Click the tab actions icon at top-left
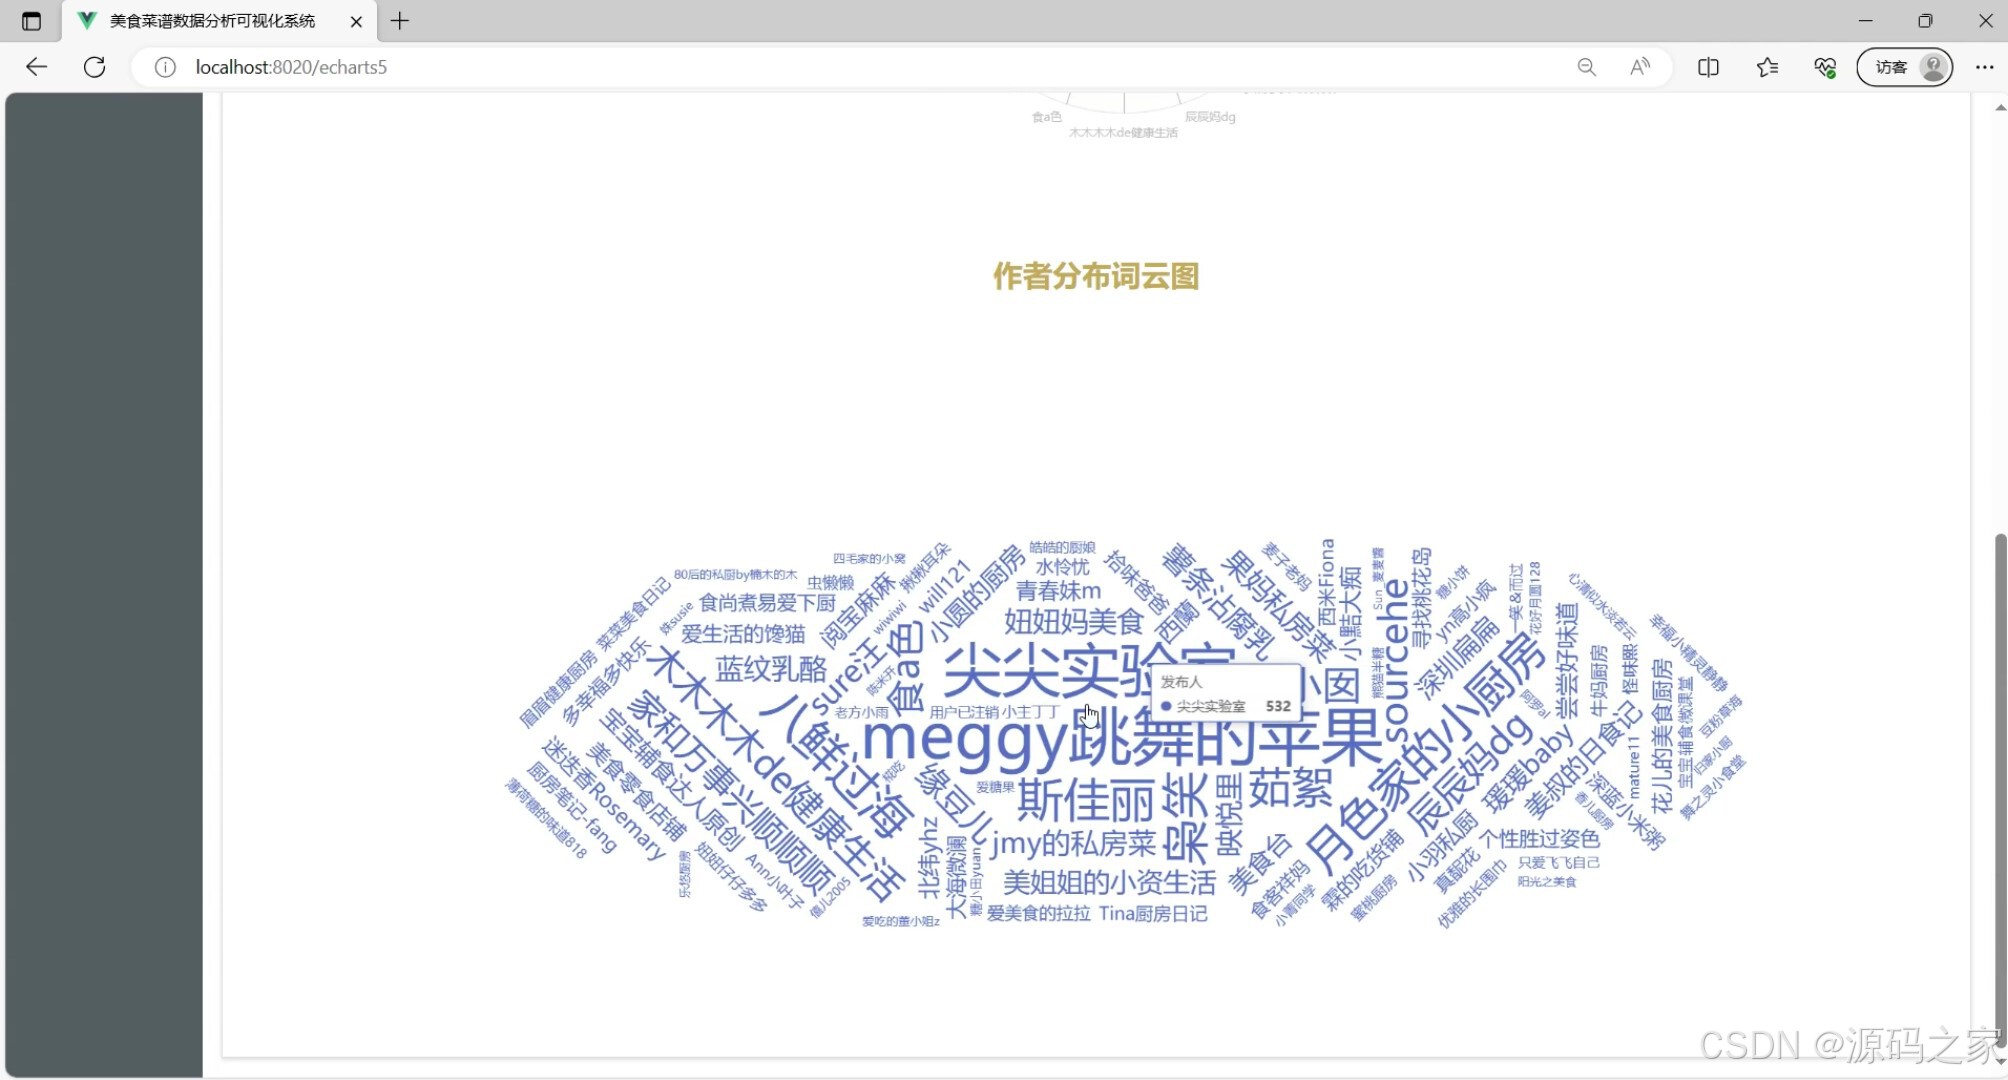2008x1080 pixels. tap(29, 21)
